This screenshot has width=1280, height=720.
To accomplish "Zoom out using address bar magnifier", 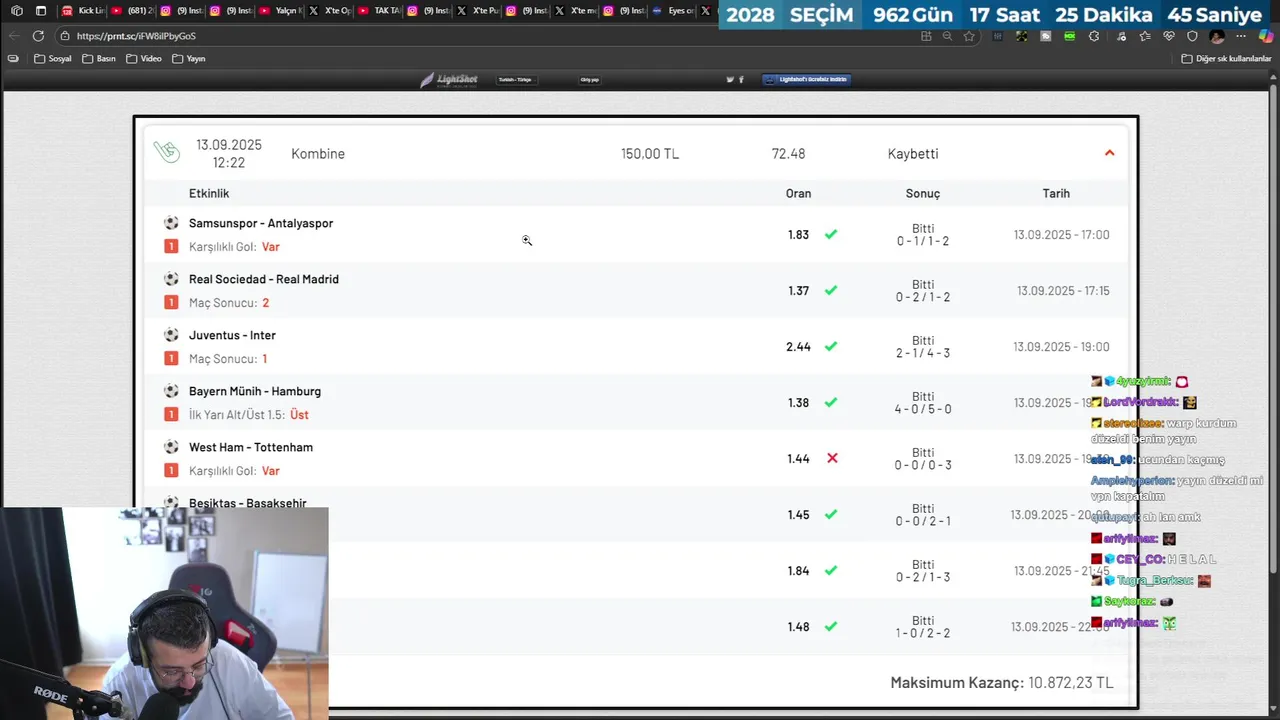I will tap(947, 36).
